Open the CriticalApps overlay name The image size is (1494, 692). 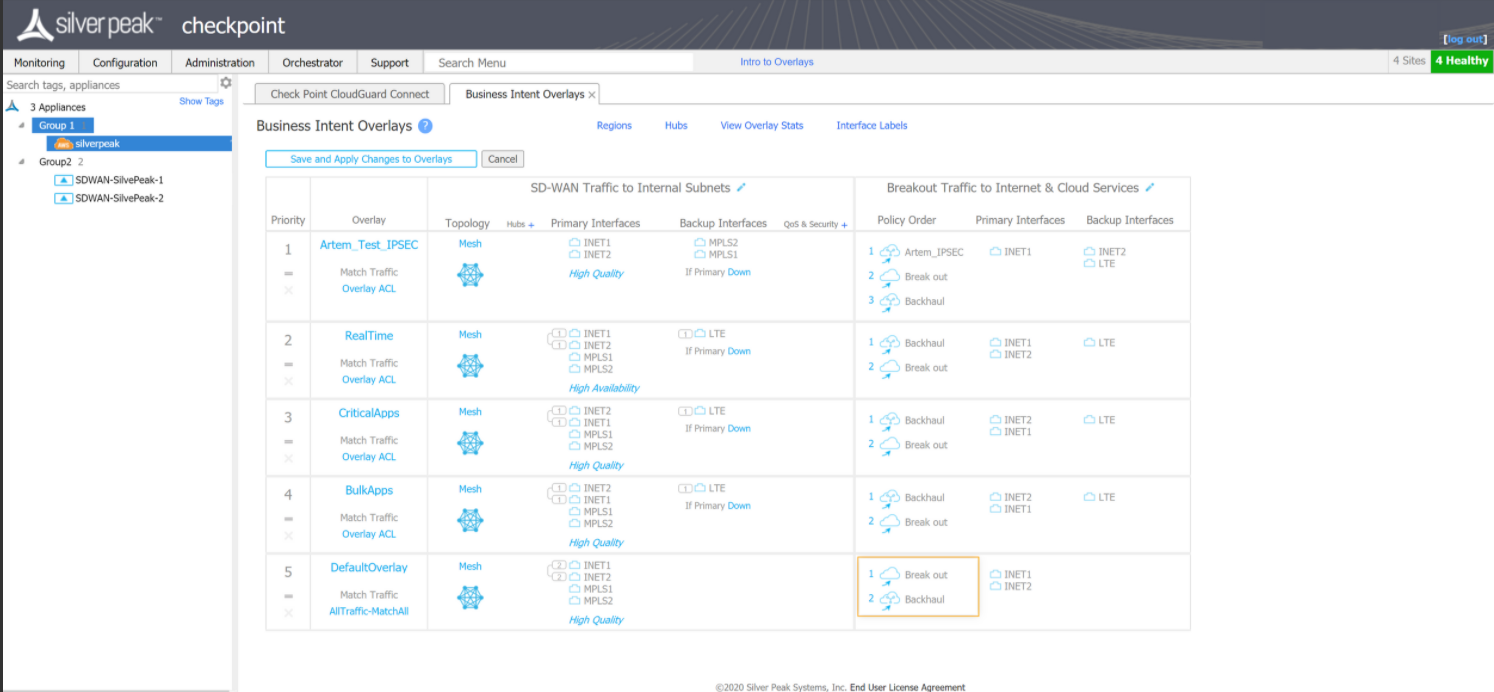[x=369, y=413]
